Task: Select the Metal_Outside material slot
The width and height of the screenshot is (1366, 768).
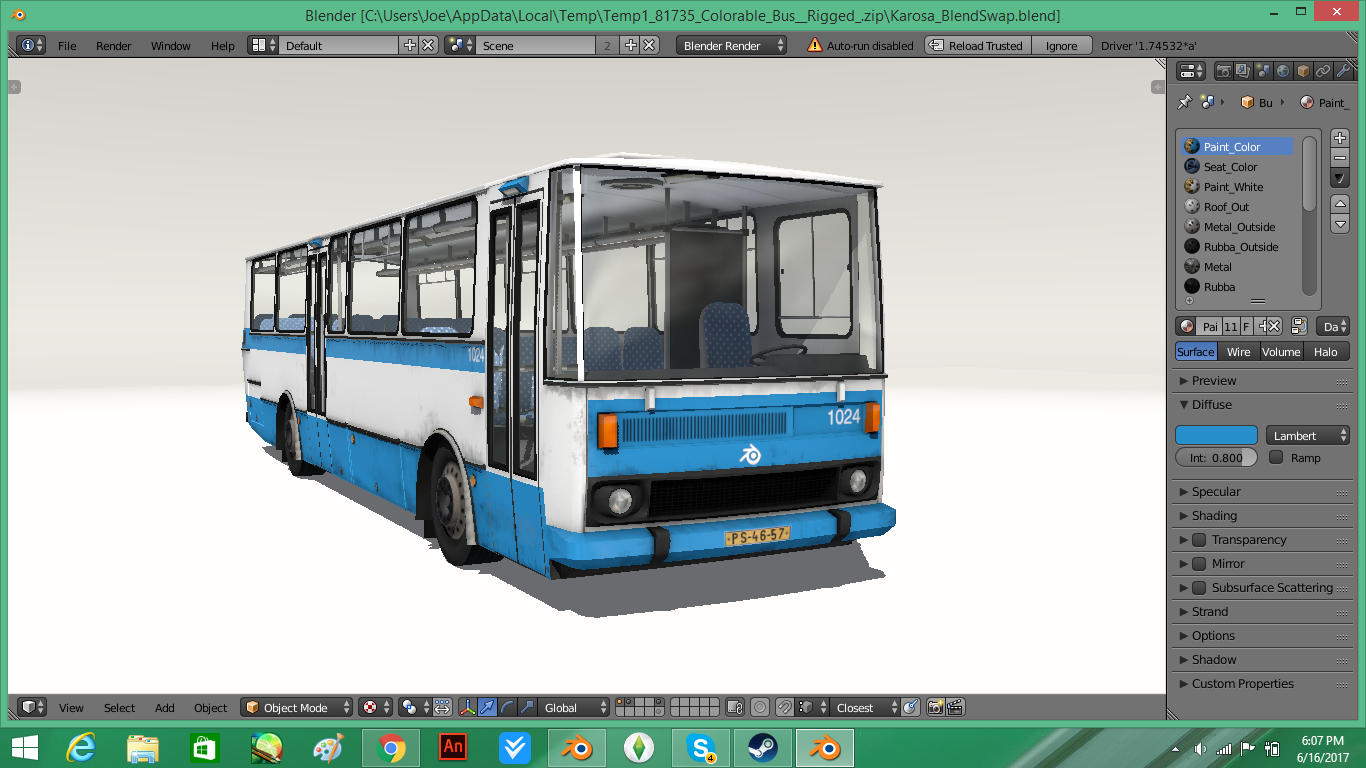Action: click(1238, 227)
